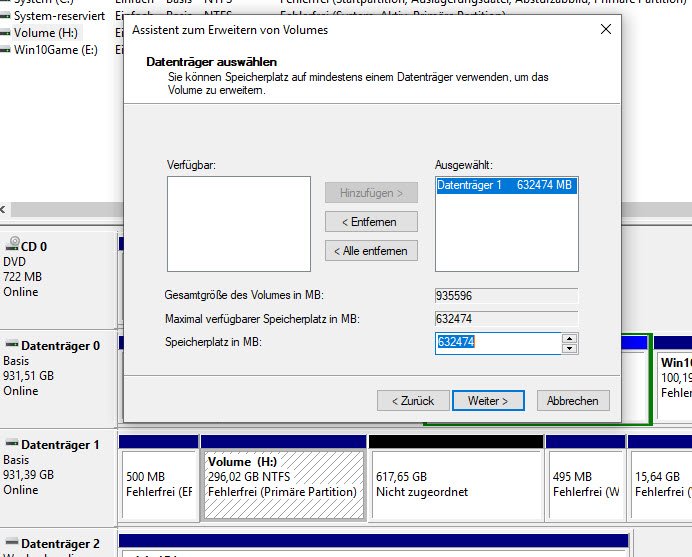The image size is (692, 557).
Task: Click the CD 0 DVD drive icon
Action: tap(12, 244)
